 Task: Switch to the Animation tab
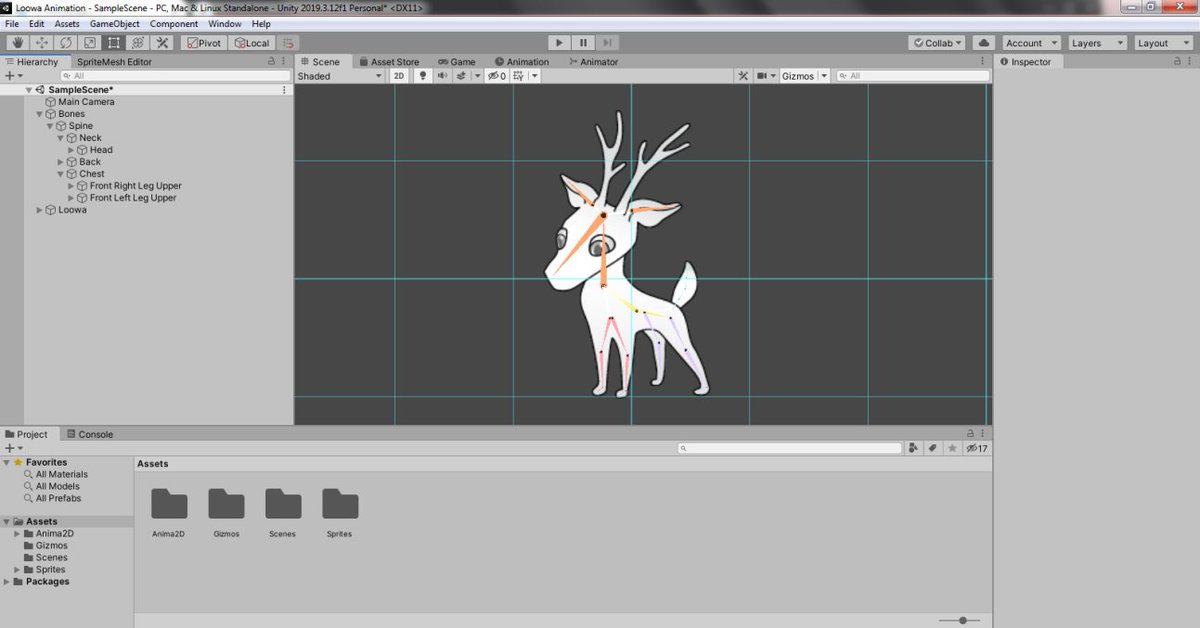(521, 62)
